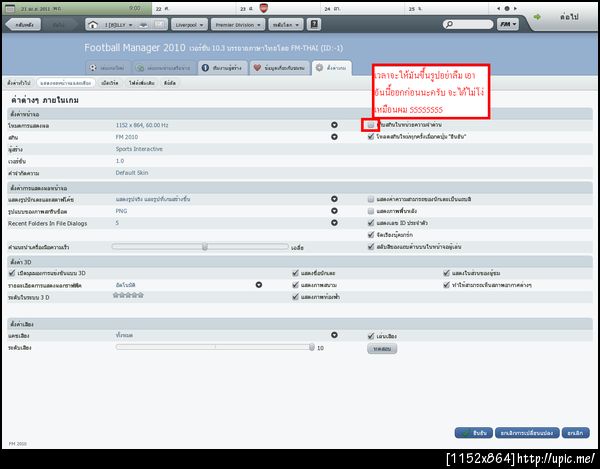Select date 25 on the calendar strip

pyautogui.click(x=447, y=8)
